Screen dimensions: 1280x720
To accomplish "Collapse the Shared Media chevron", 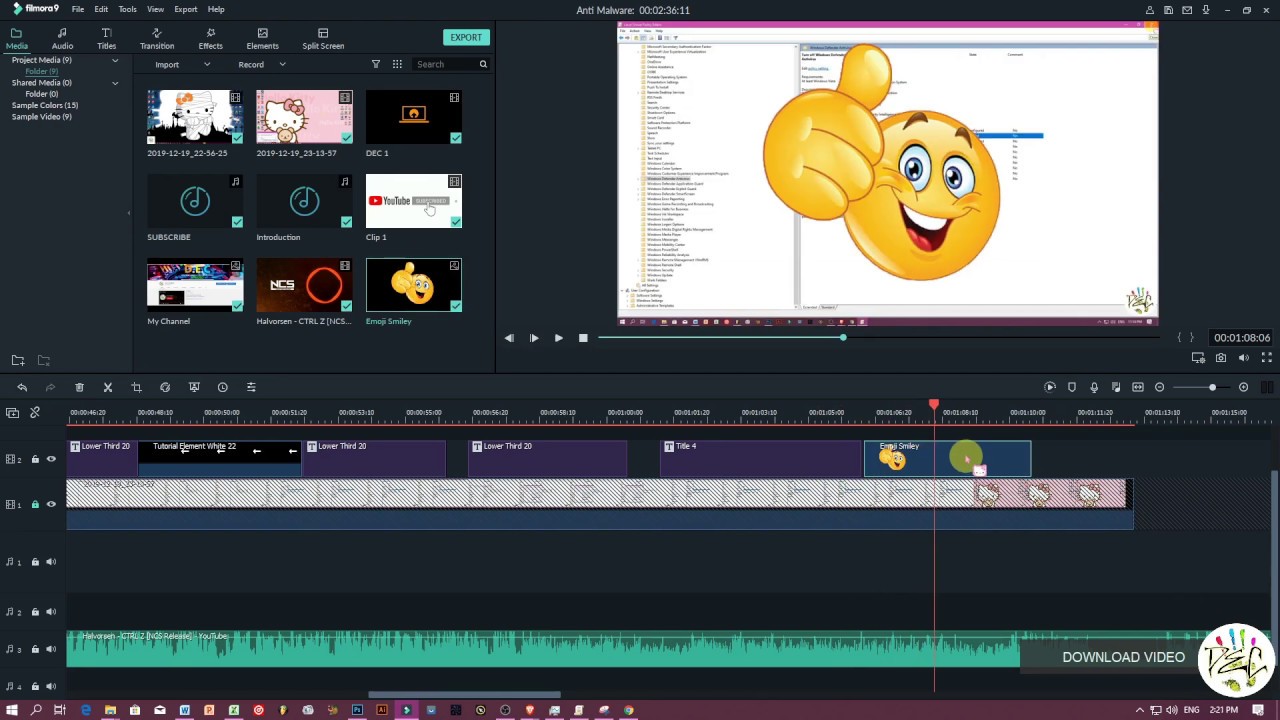I will click(115, 83).
